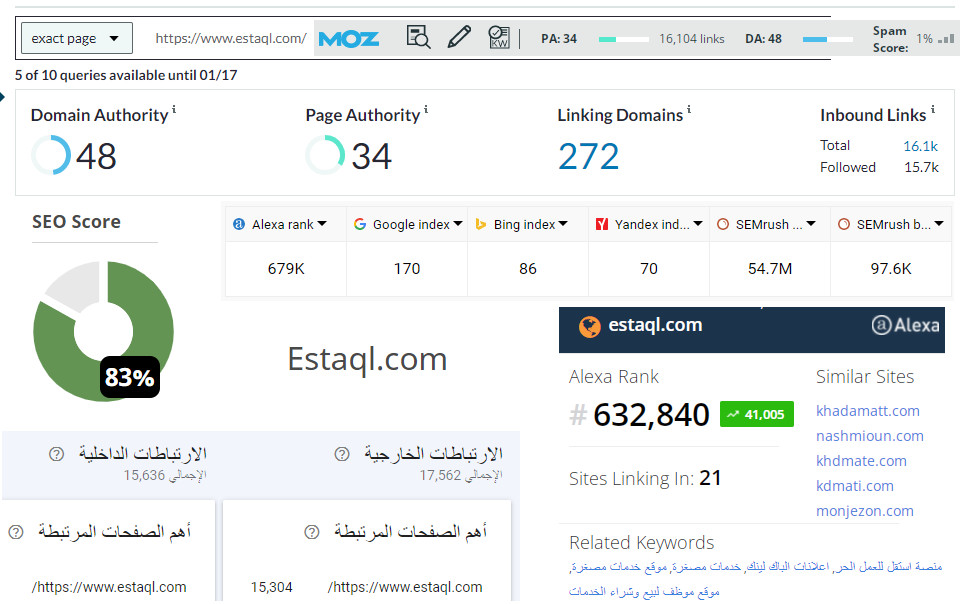The height and width of the screenshot is (604, 961).
Task: Click the Page Authority circular gauge
Action: (x=325, y=155)
